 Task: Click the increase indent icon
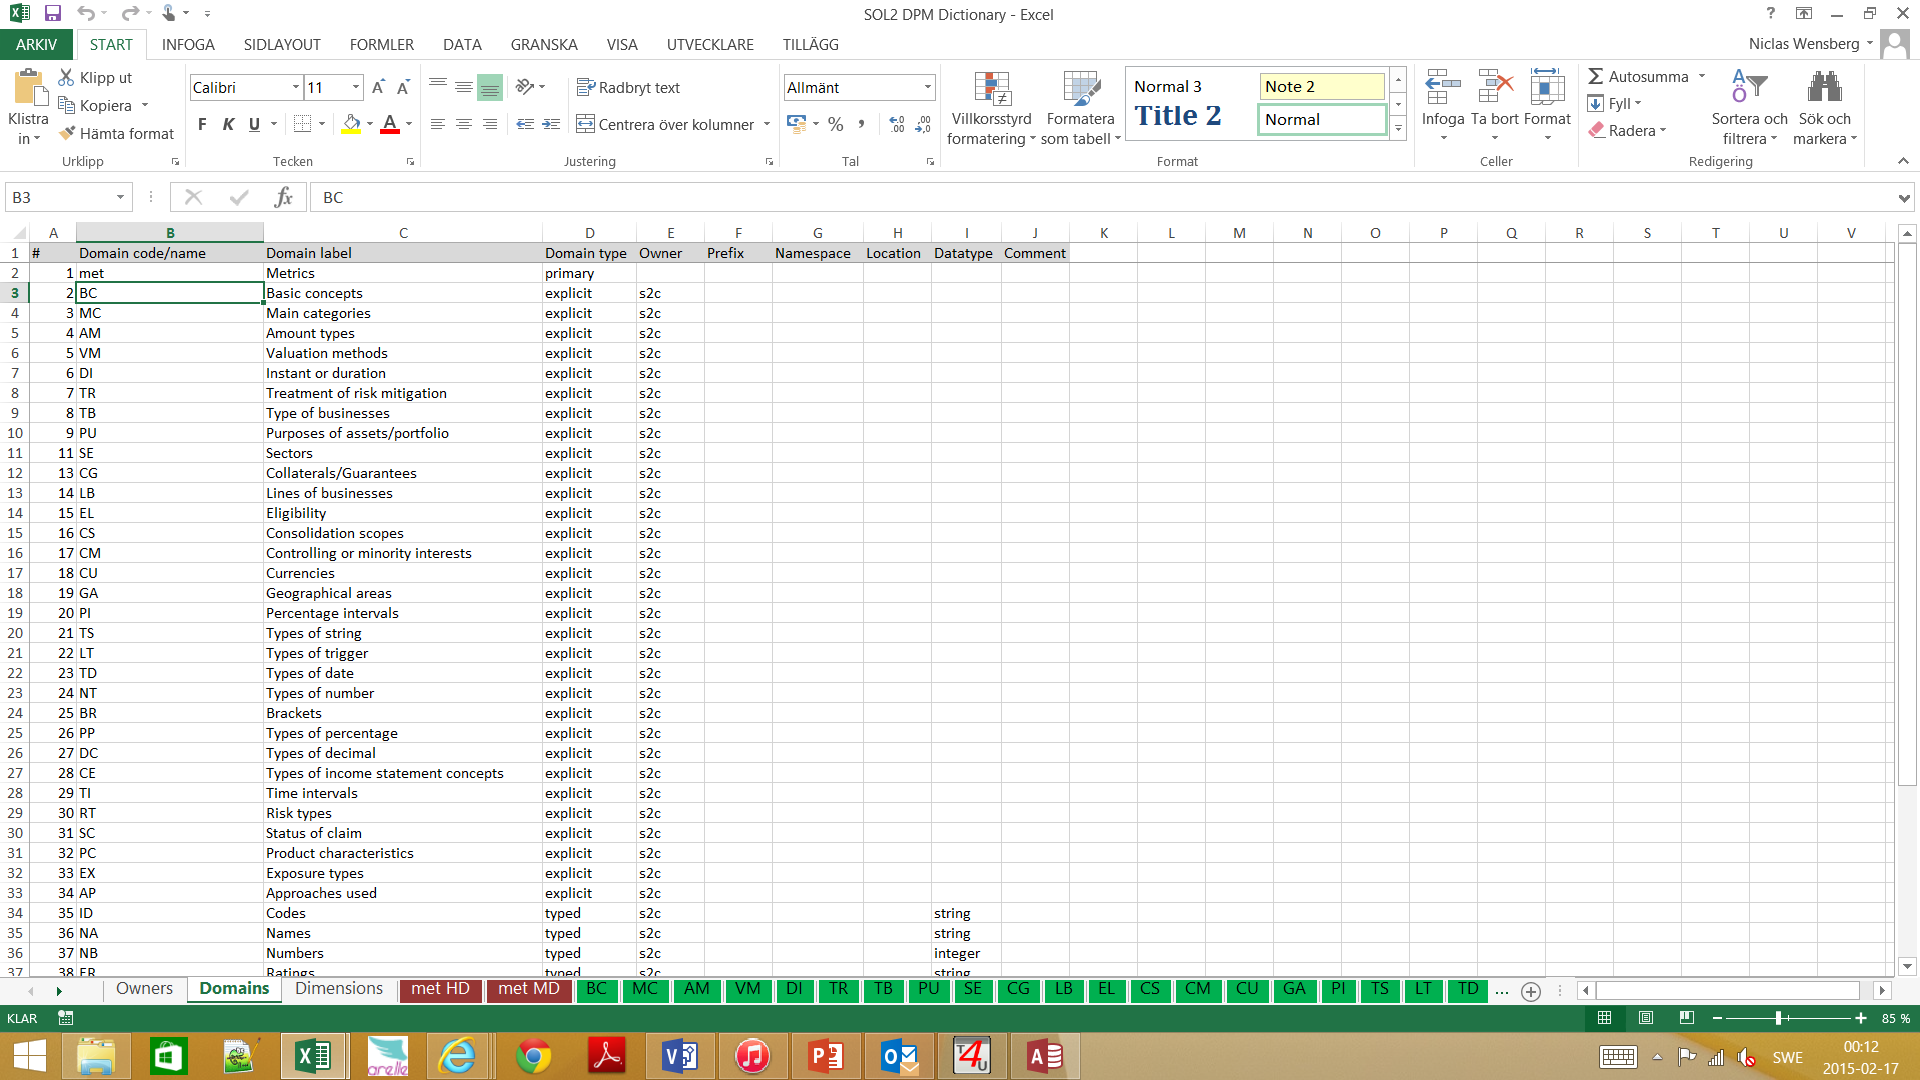point(551,124)
